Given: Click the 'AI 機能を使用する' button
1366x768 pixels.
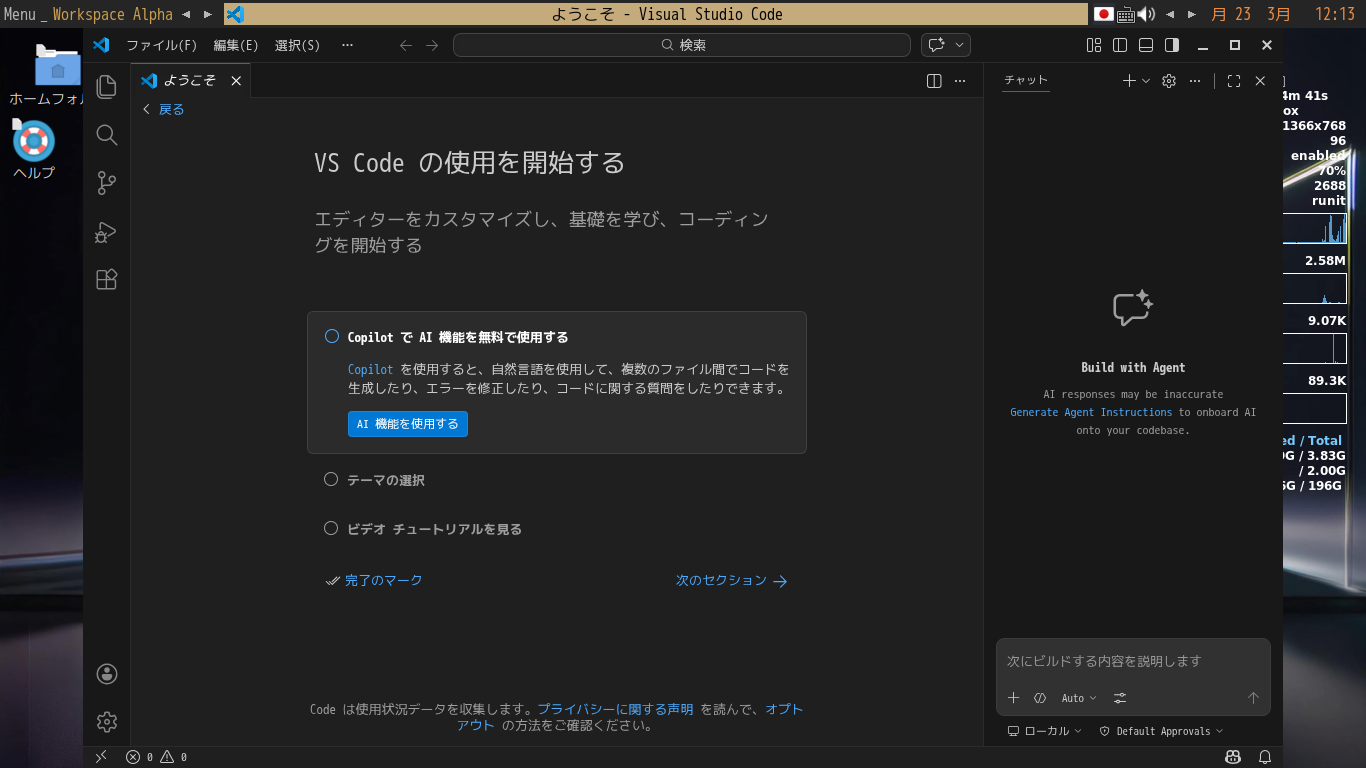Looking at the screenshot, I should [x=407, y=424].
